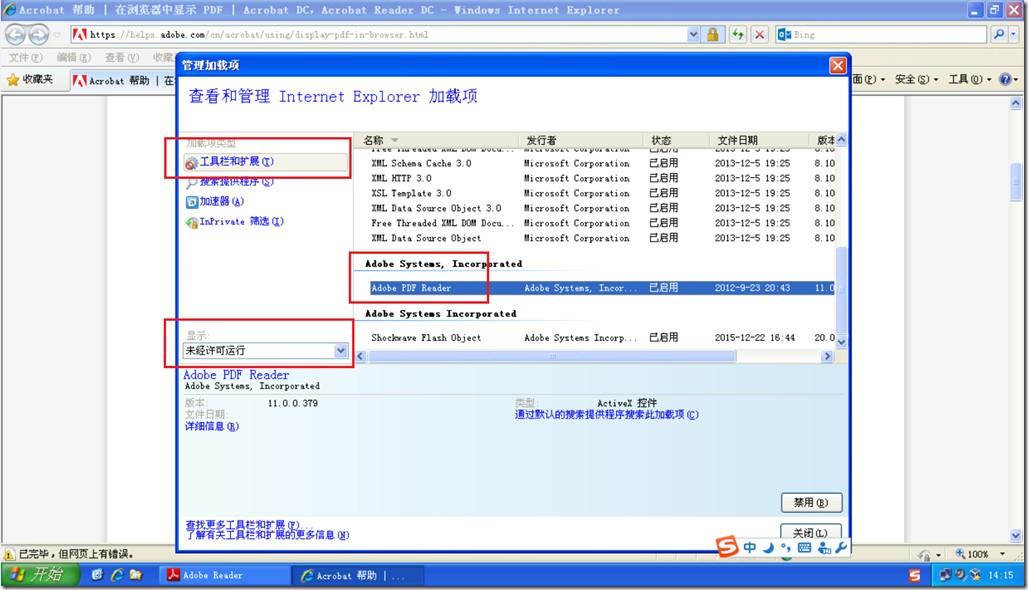Sort list by 名称 column header
The width and height of the screenshot is (1028, 590).
(436, 140)
